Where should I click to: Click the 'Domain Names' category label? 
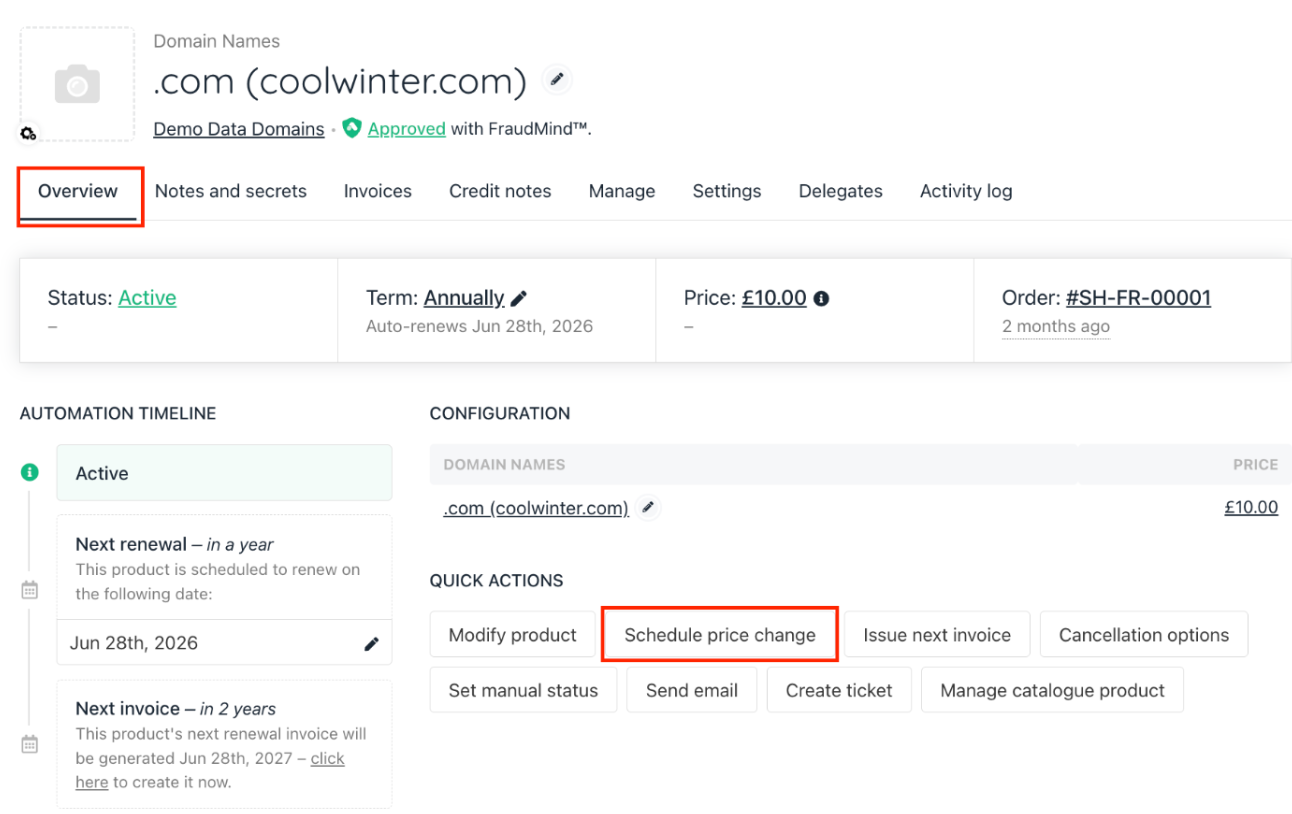pos(216,41)
